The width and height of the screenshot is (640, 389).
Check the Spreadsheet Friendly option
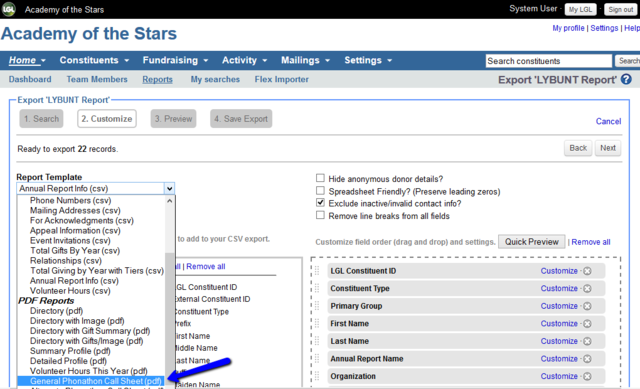[x=320, y=191]
